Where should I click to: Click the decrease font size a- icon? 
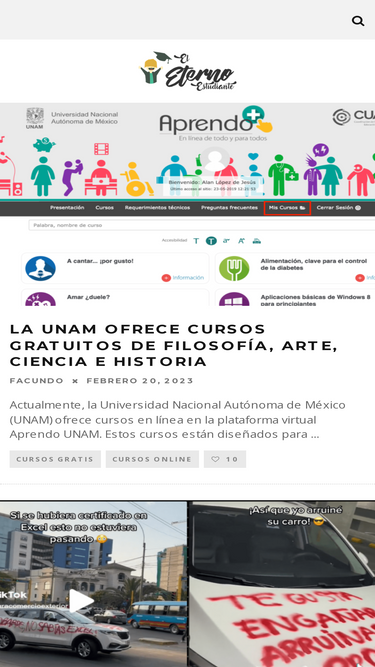(x=226, y=241)
